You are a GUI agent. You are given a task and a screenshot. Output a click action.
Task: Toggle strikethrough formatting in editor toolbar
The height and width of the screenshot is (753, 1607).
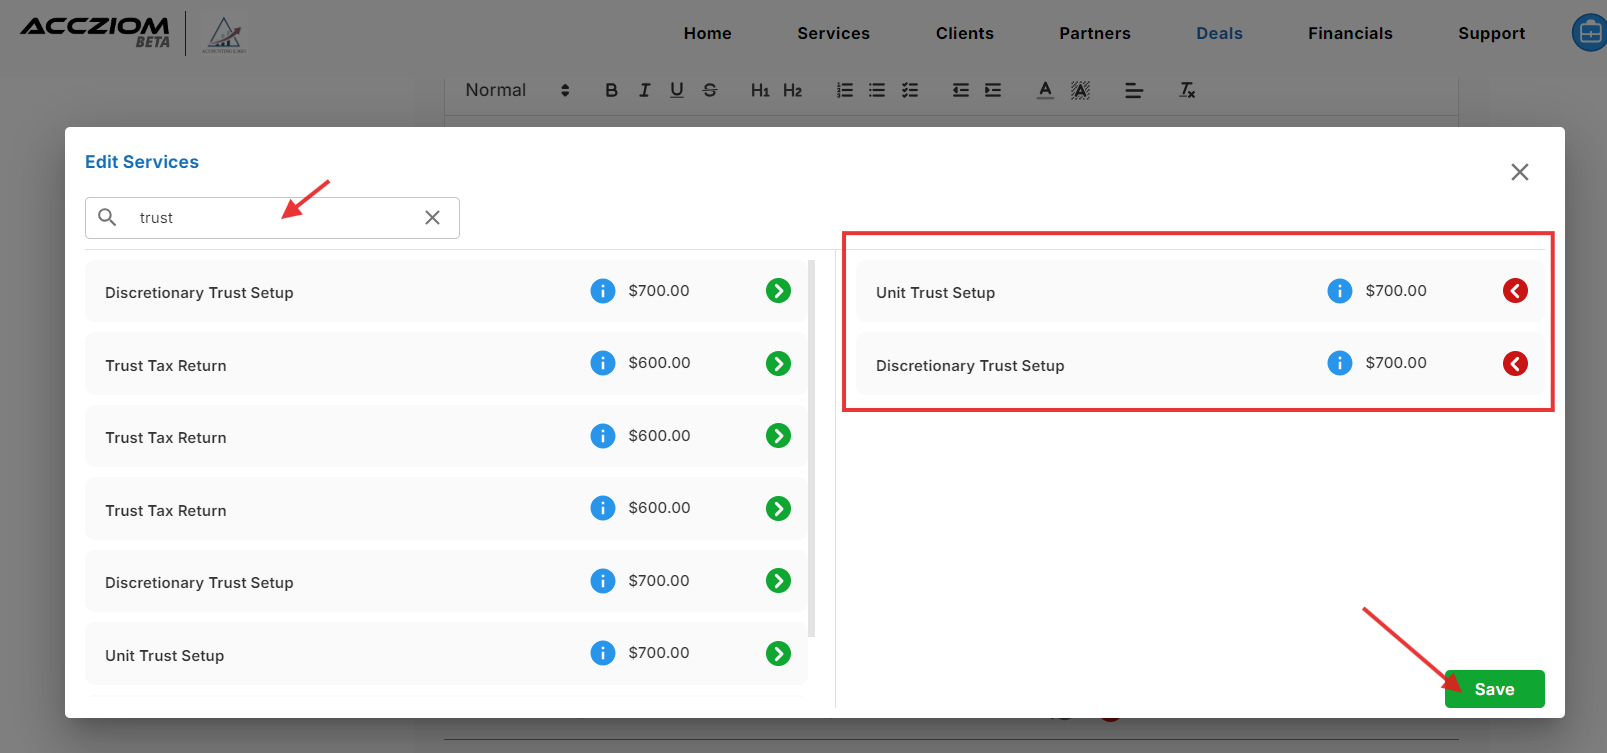coord(710,90)
